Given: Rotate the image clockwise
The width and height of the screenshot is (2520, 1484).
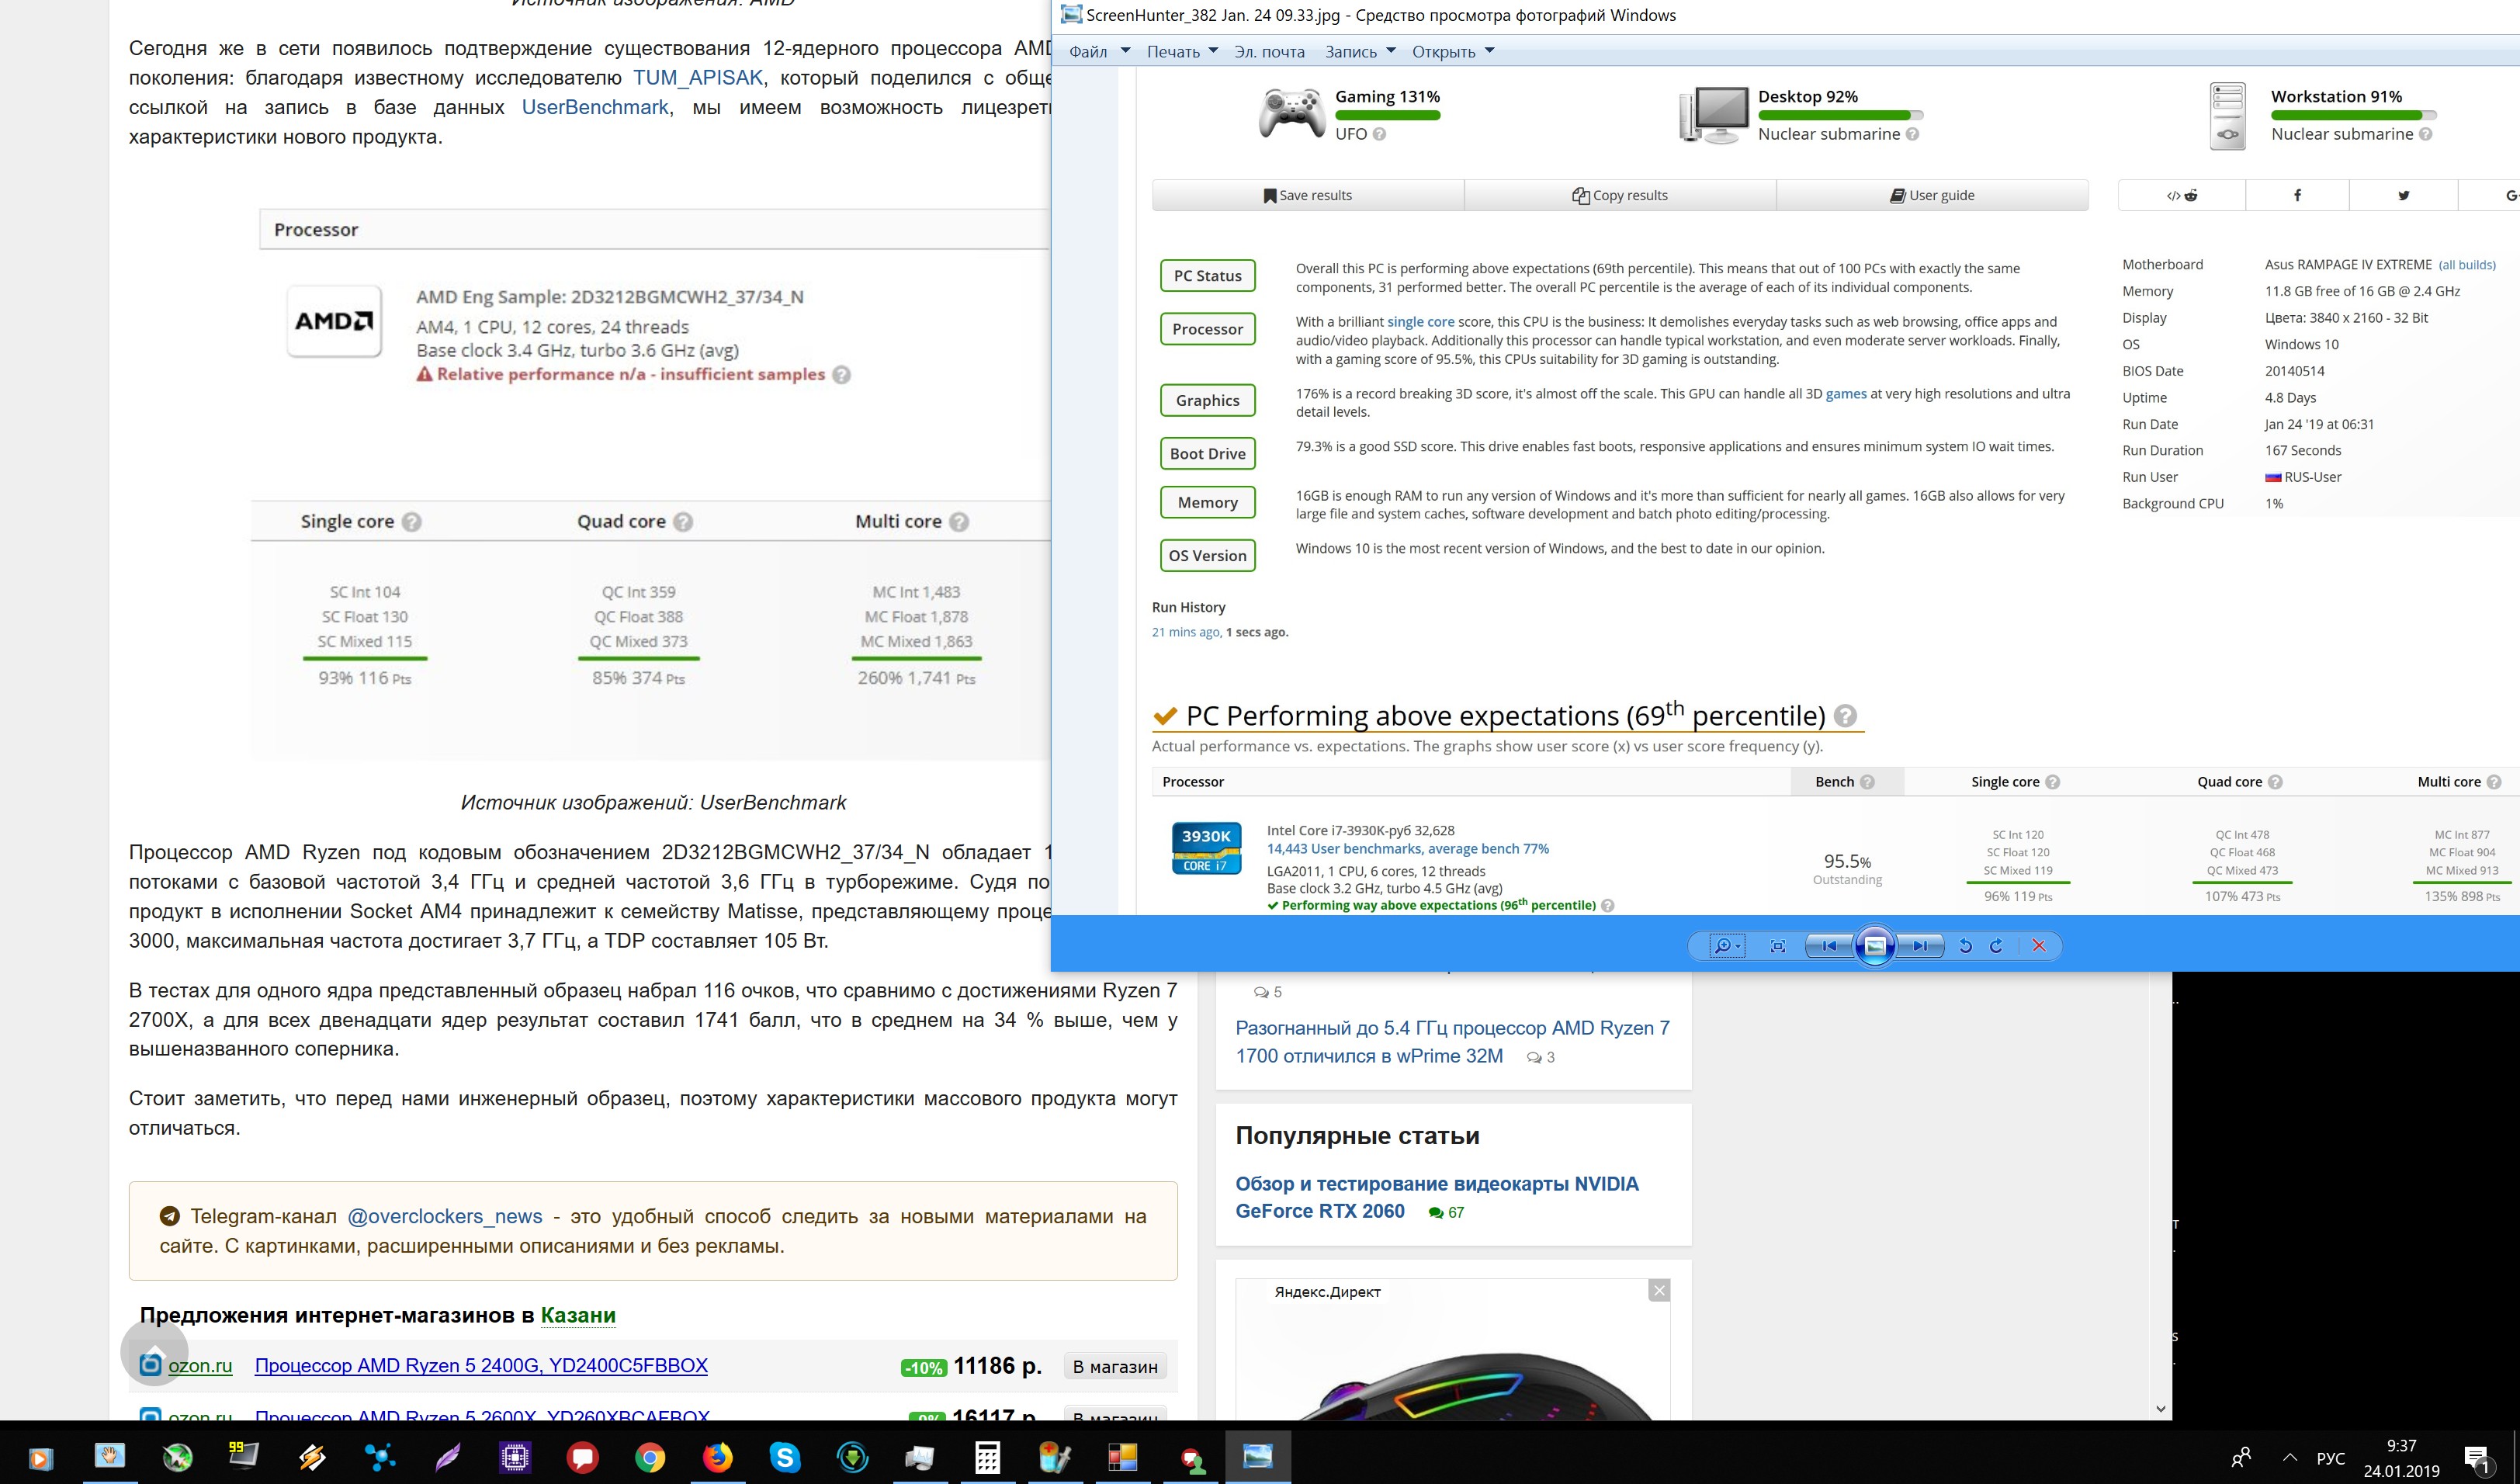Looking at the screenshot, I should coord(1997,946).
